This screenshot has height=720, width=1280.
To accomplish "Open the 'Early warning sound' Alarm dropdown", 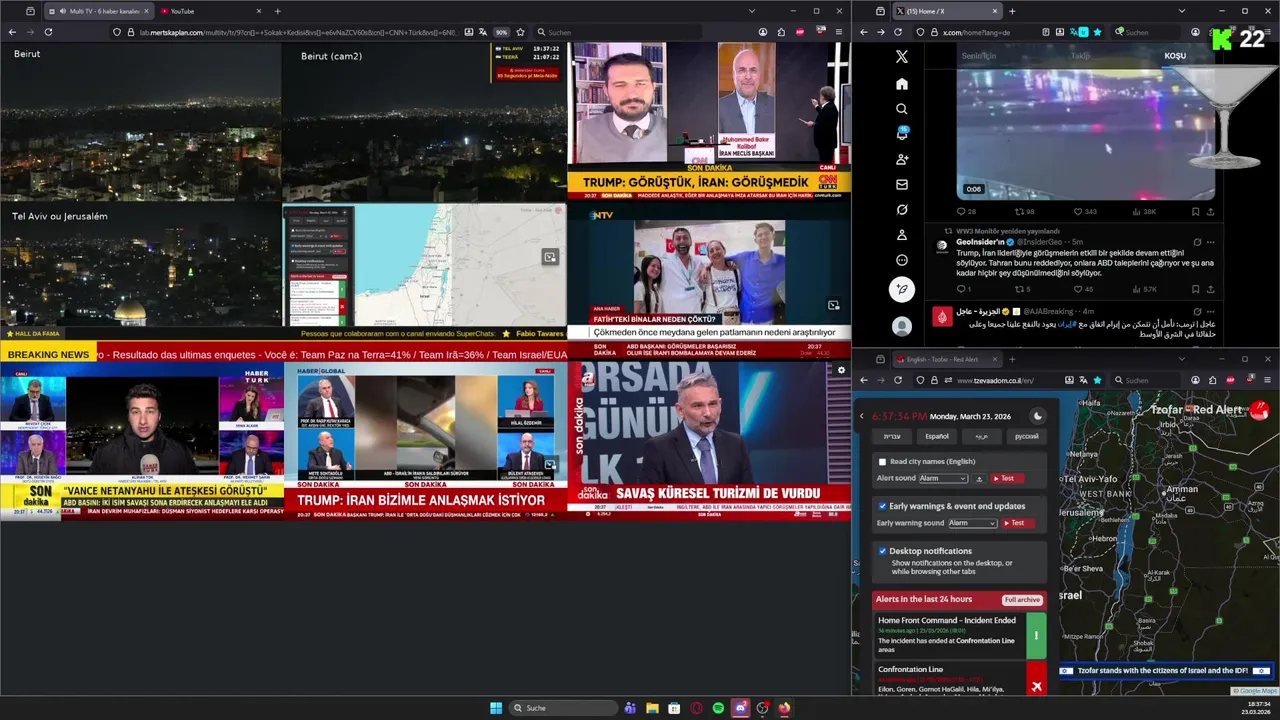I will [973, 523].
